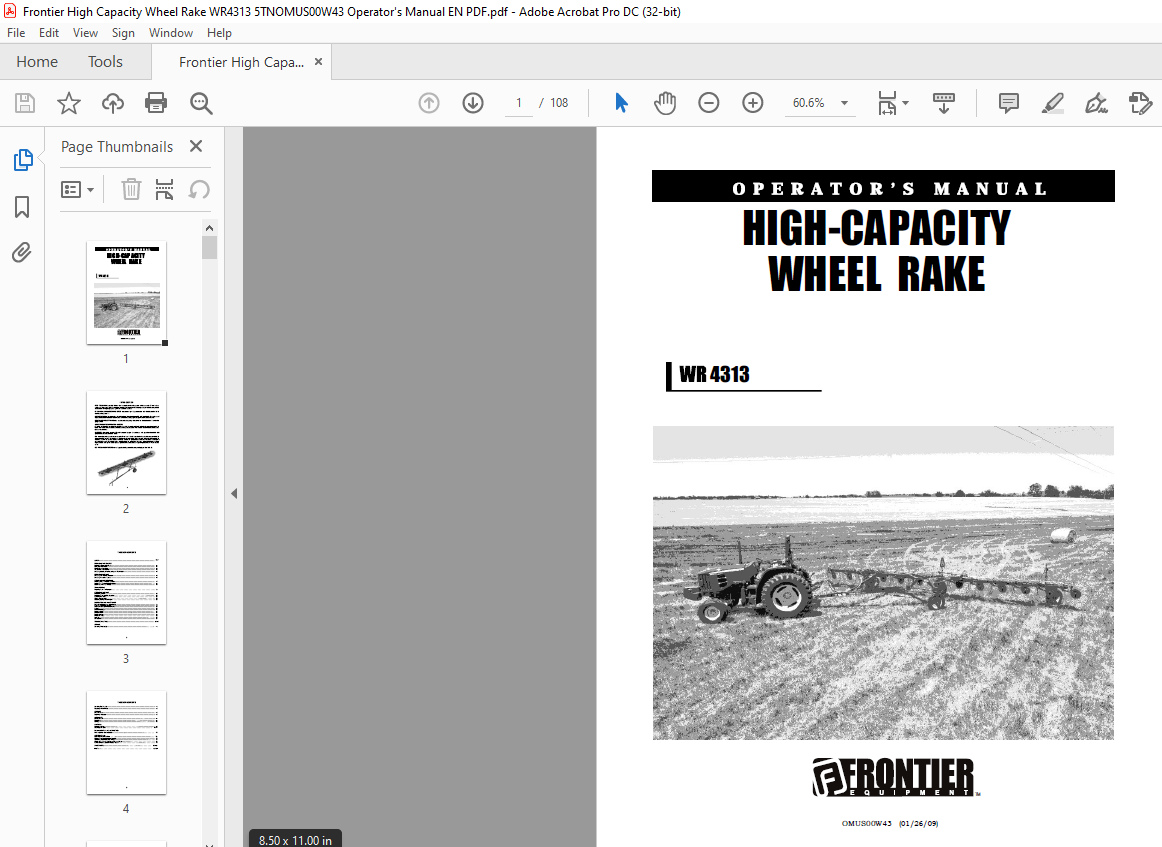Open the File menu
The width and height of the screenshot is (1162, 847).
[x=16, y=33]
